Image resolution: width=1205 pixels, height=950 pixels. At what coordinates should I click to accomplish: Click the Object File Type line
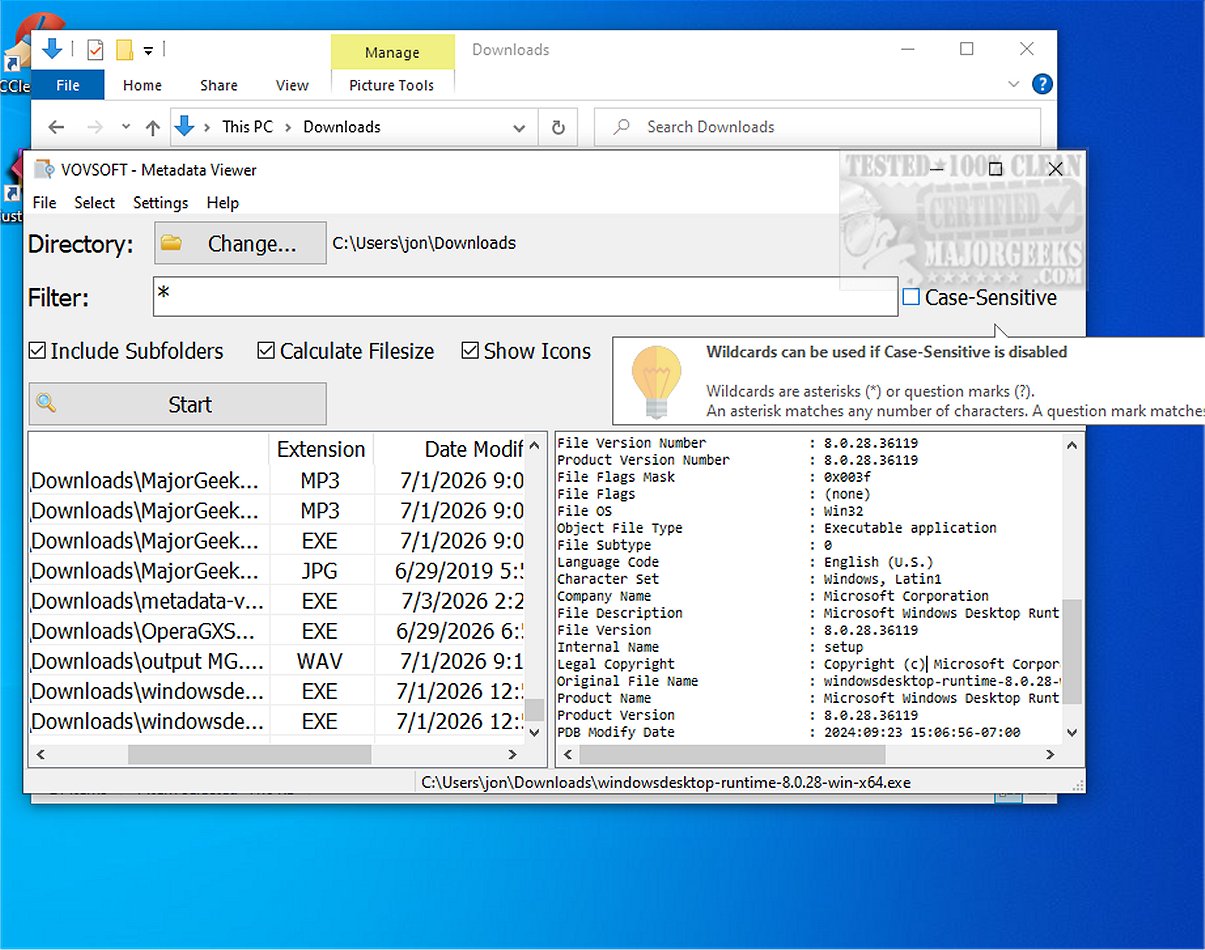coord(808,528)
